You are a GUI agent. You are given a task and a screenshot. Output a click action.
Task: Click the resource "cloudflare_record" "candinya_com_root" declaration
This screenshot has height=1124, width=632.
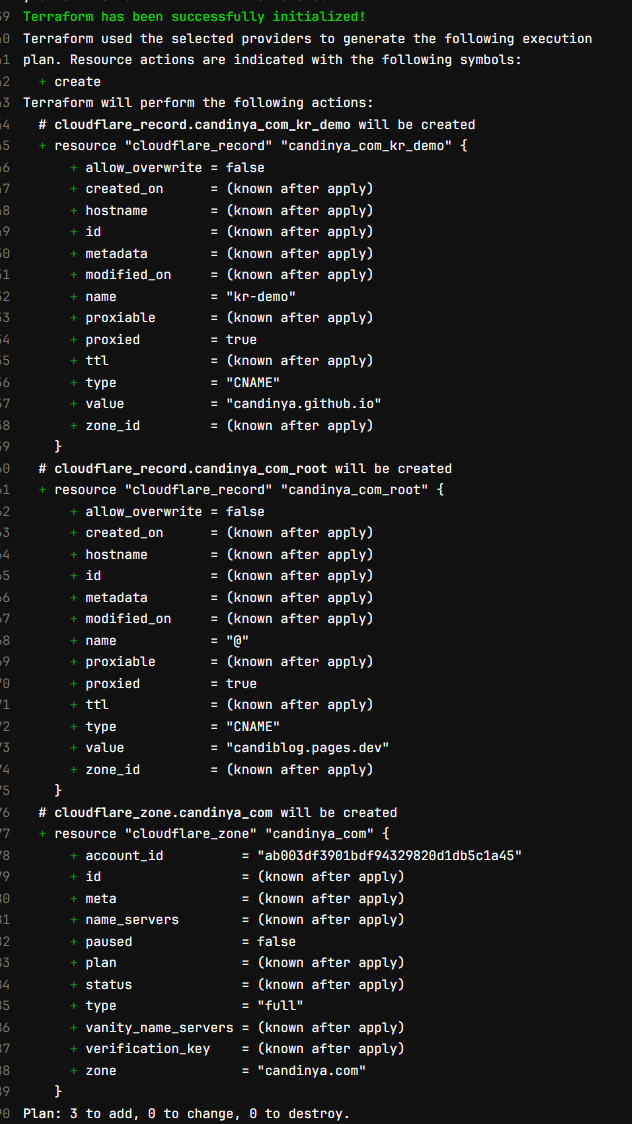tap(241, 490)
